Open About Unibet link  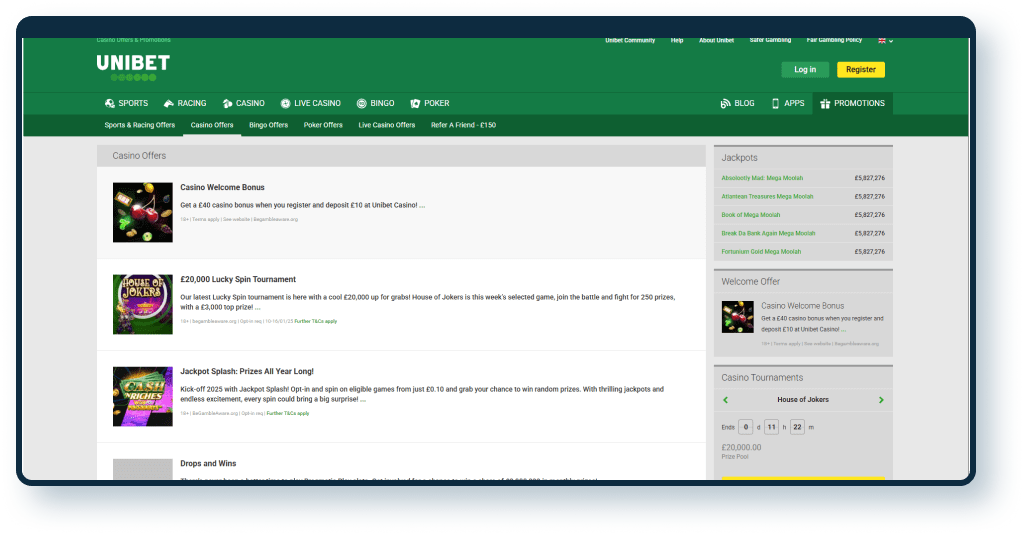tap(716, 40)
